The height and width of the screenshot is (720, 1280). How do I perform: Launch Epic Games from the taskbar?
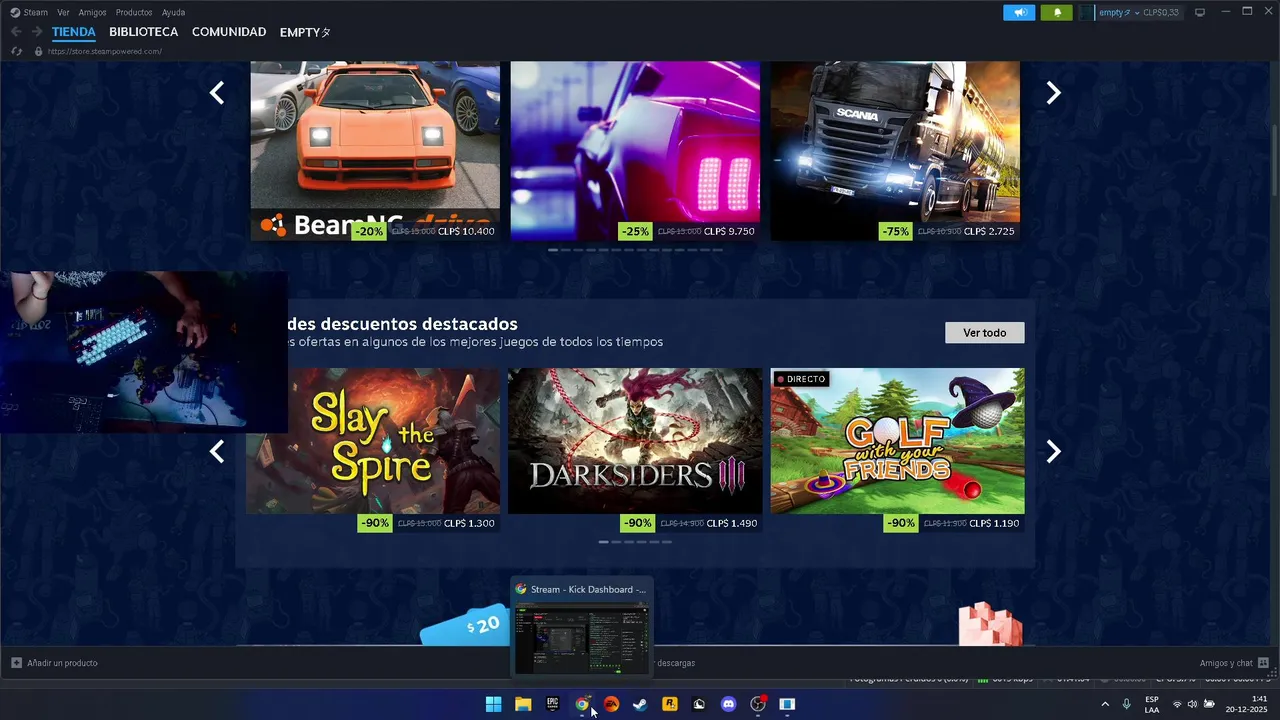click(x=552, y=704)
